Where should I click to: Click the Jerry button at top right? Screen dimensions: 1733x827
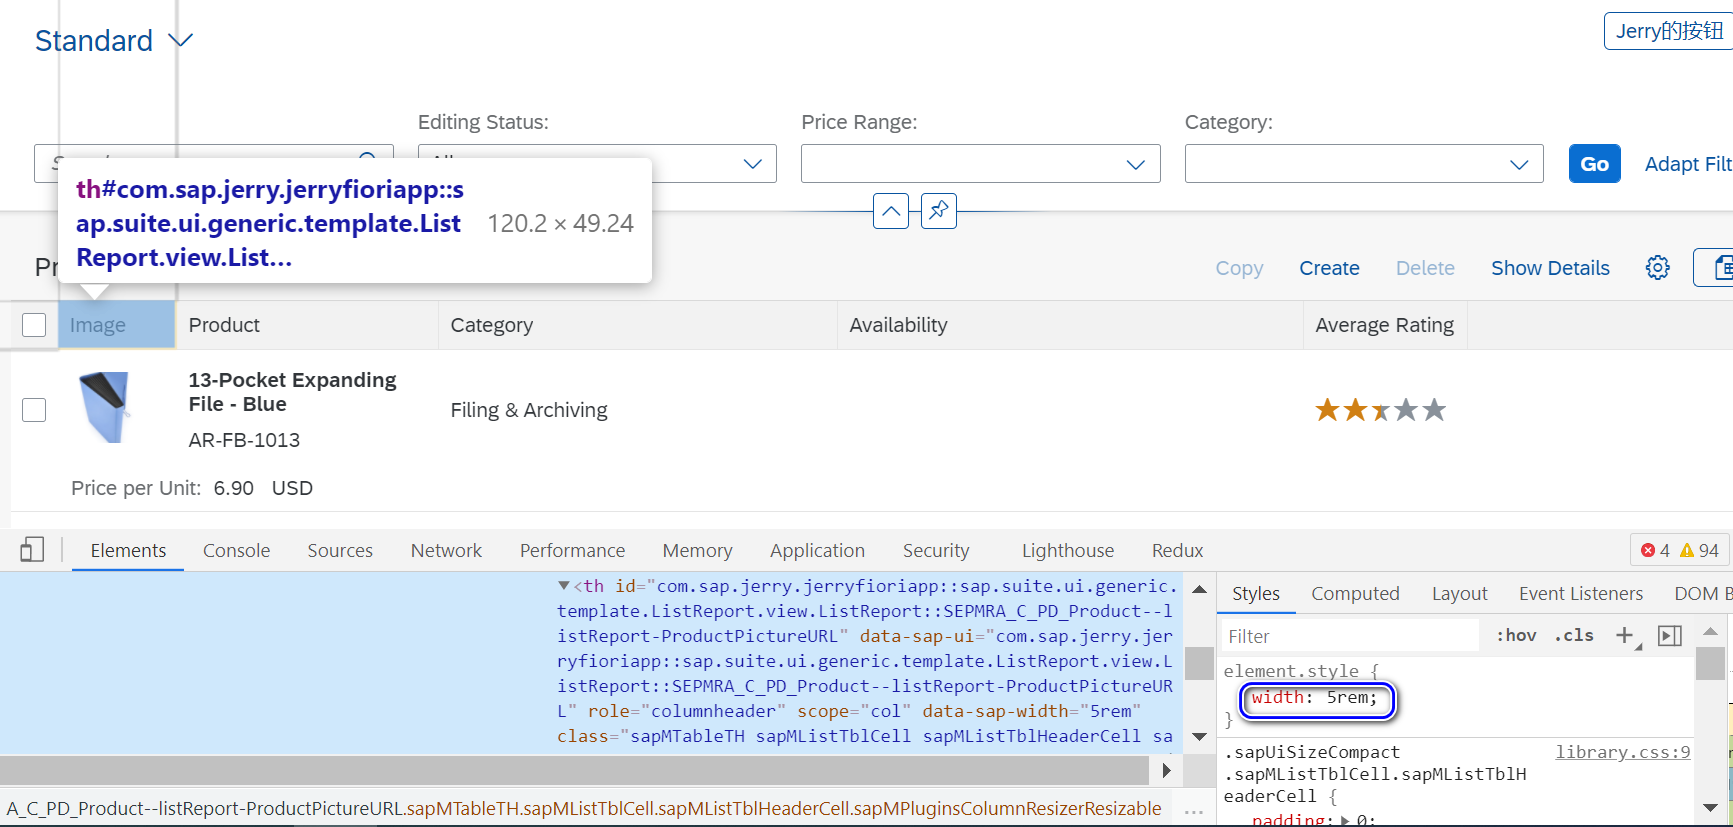(1668, 31)
